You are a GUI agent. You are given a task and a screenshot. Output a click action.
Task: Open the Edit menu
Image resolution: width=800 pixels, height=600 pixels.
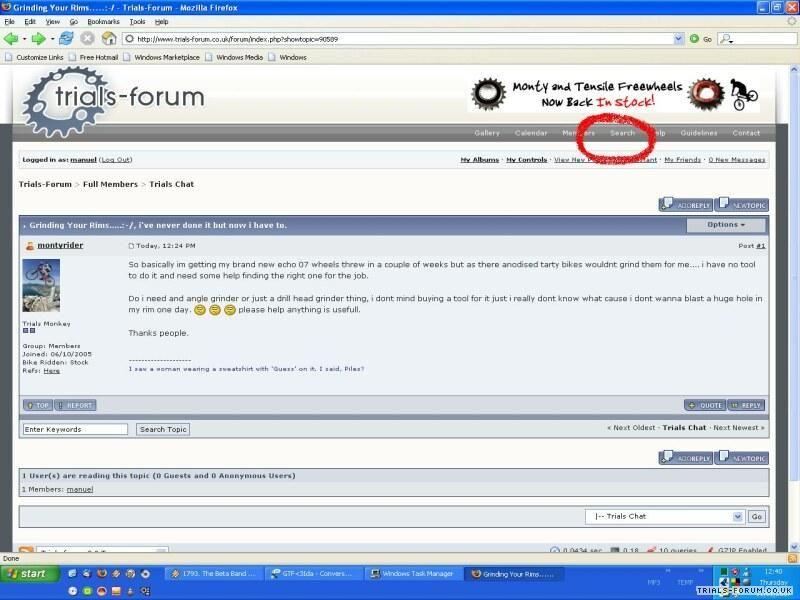30,21
